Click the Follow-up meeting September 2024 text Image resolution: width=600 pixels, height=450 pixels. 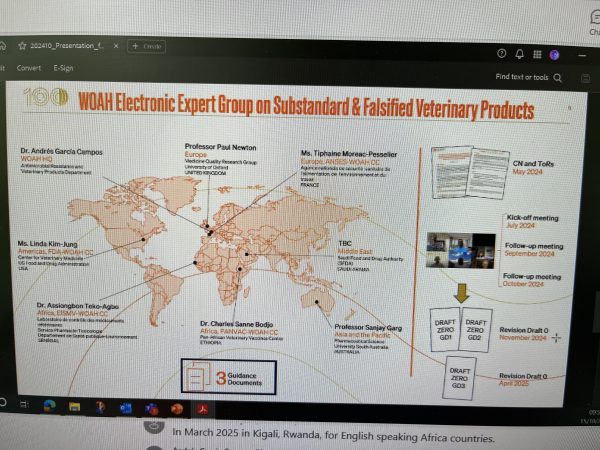(x=534, y=249)
